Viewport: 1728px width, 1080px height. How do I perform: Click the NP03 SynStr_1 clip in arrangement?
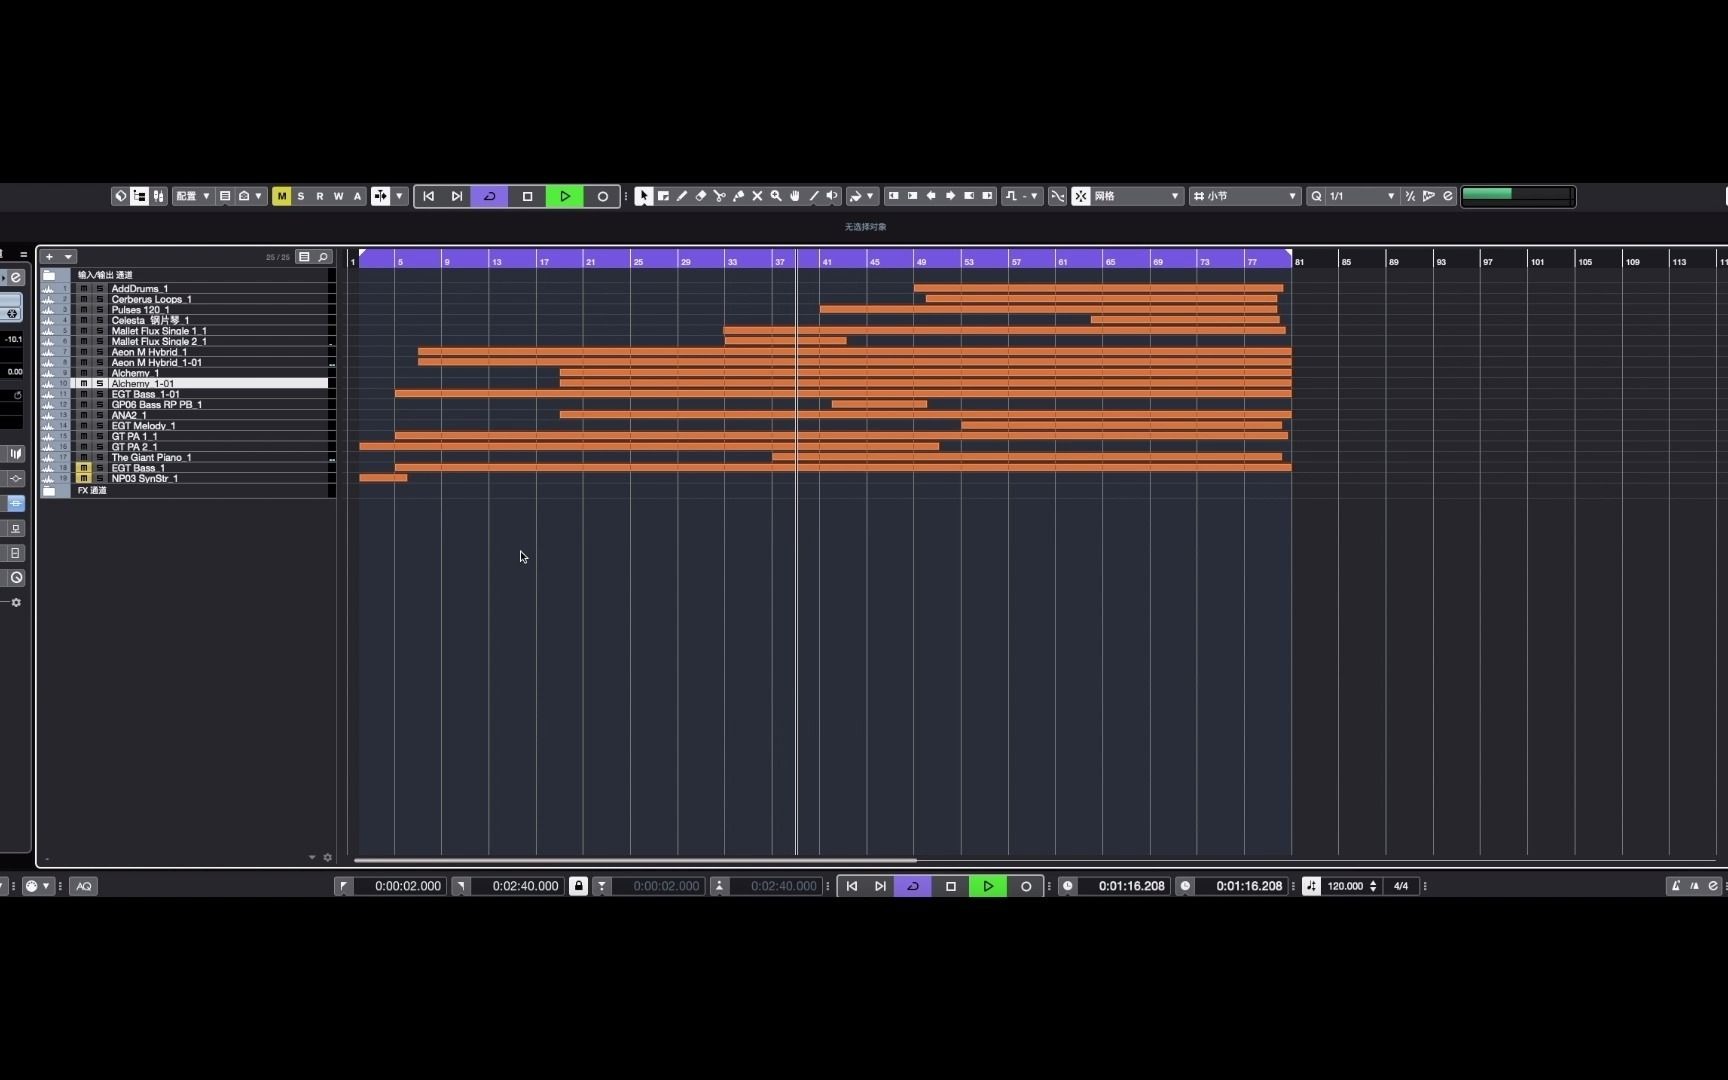(383, 478)
